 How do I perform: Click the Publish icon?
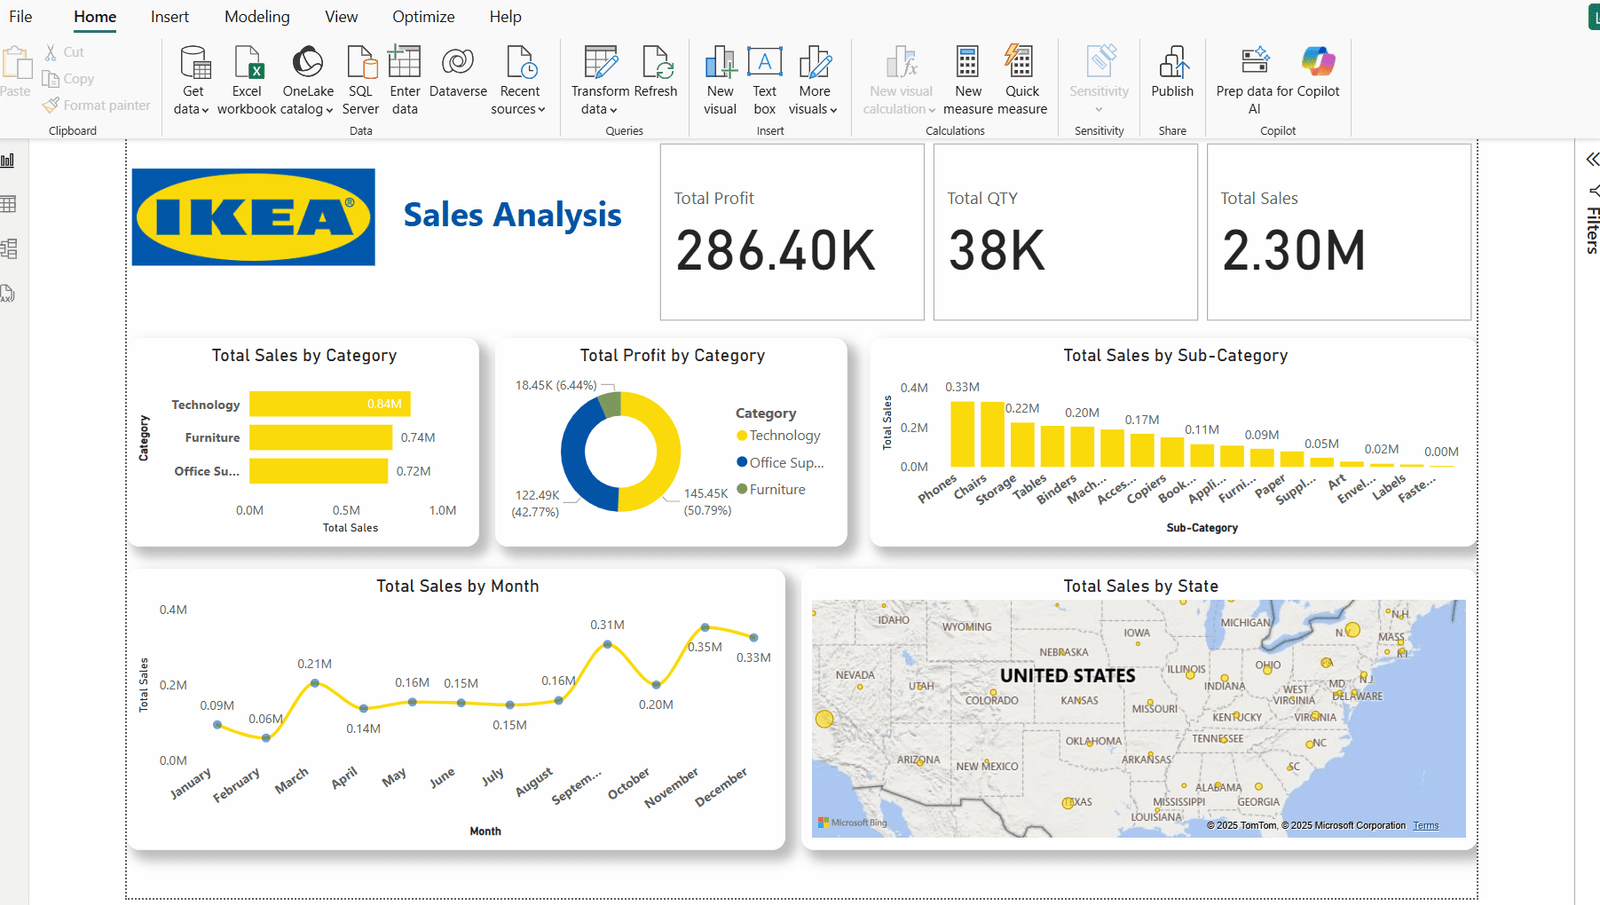point(1172,63)
